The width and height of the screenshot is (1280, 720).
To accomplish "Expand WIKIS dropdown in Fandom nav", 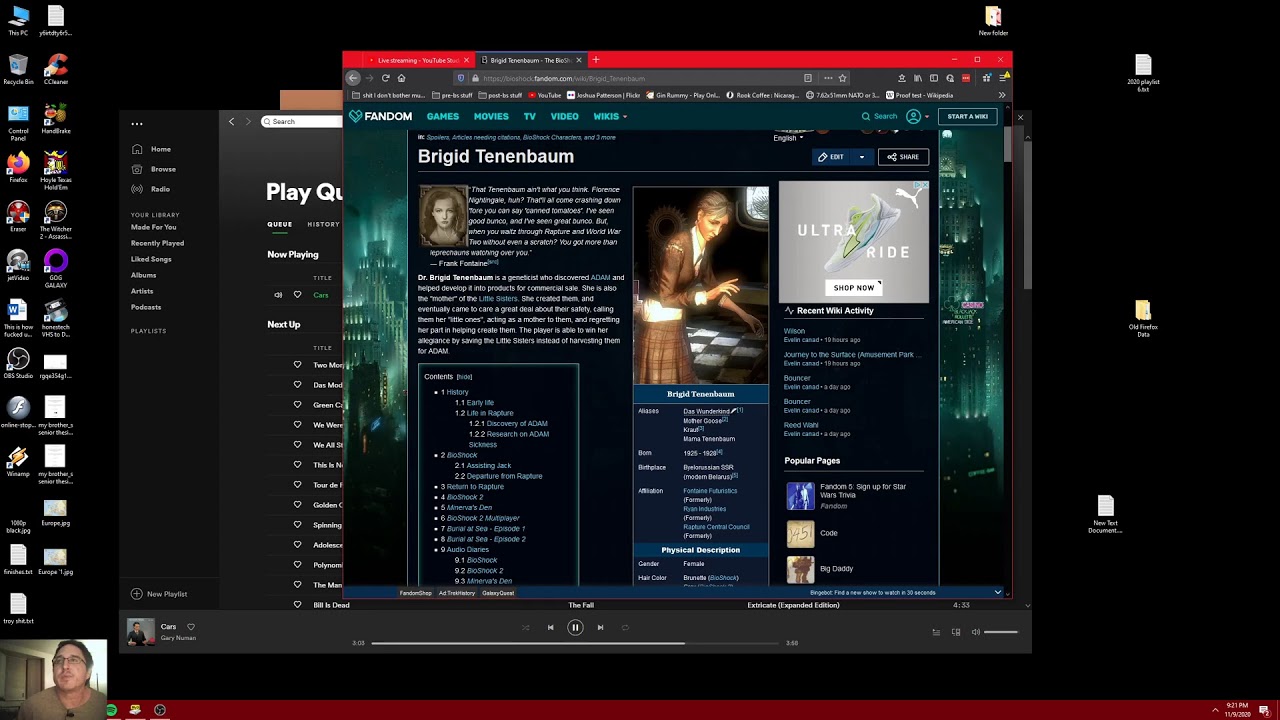I will click(610, 116).
